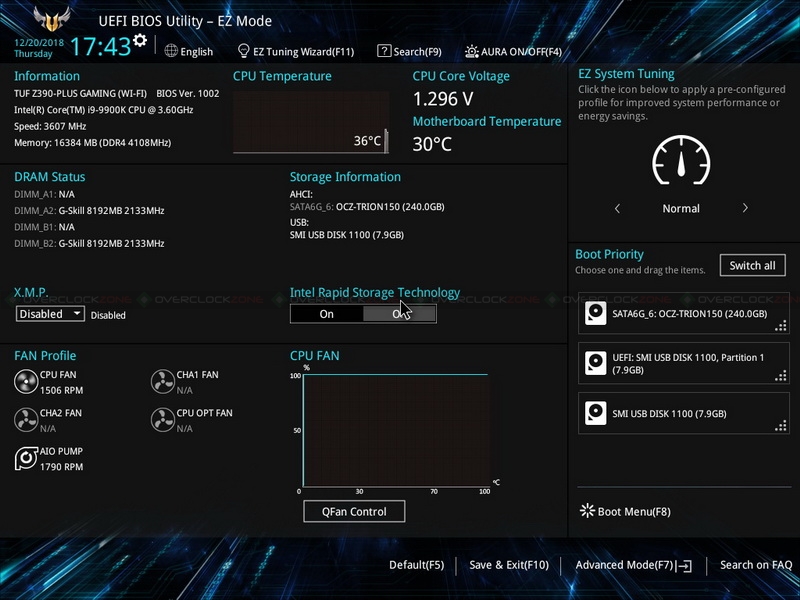Open the X.M.P. Disabled dropdown
800x600 pixels.
point(50,314)
